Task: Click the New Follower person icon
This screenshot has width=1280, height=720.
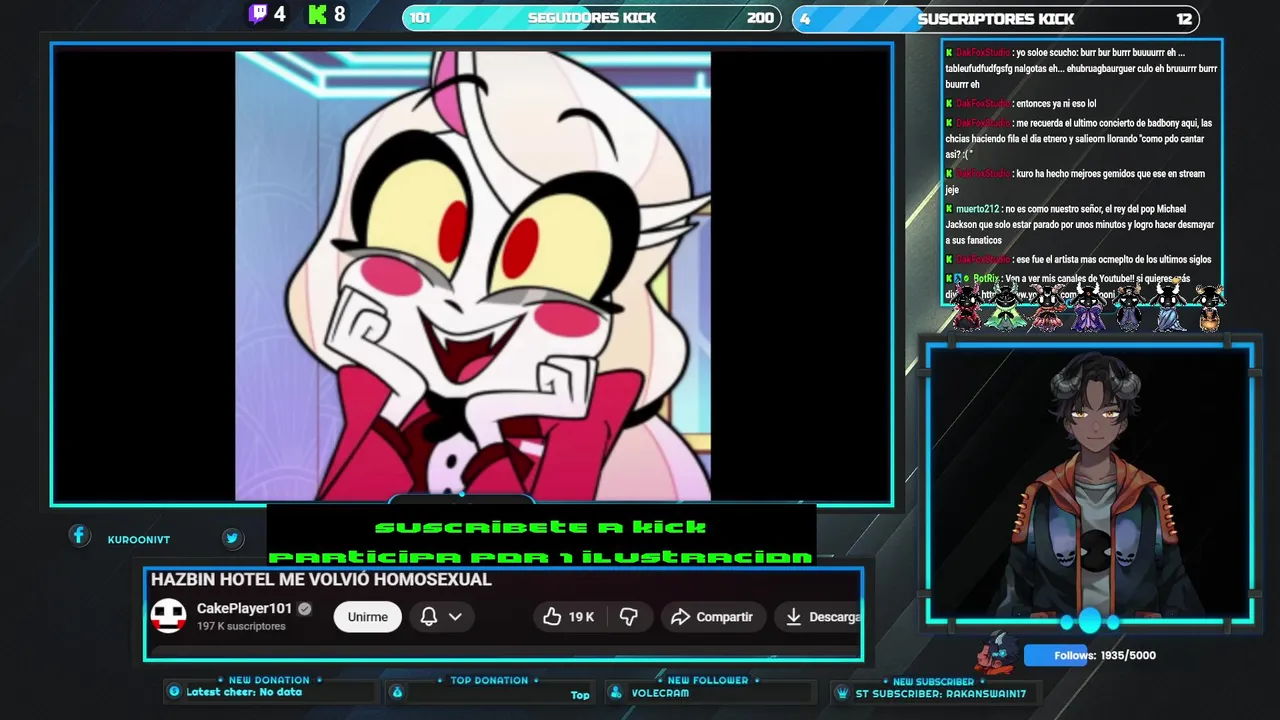Action: tap(616, 692)
